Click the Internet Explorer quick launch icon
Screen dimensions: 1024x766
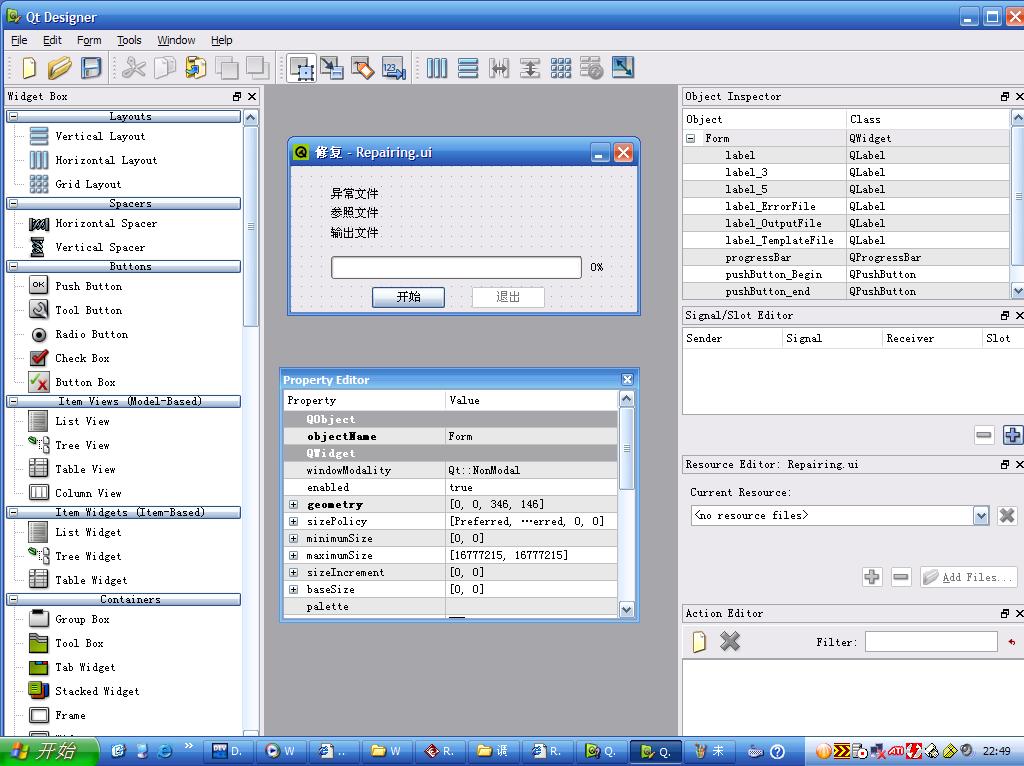click(165, 752)
